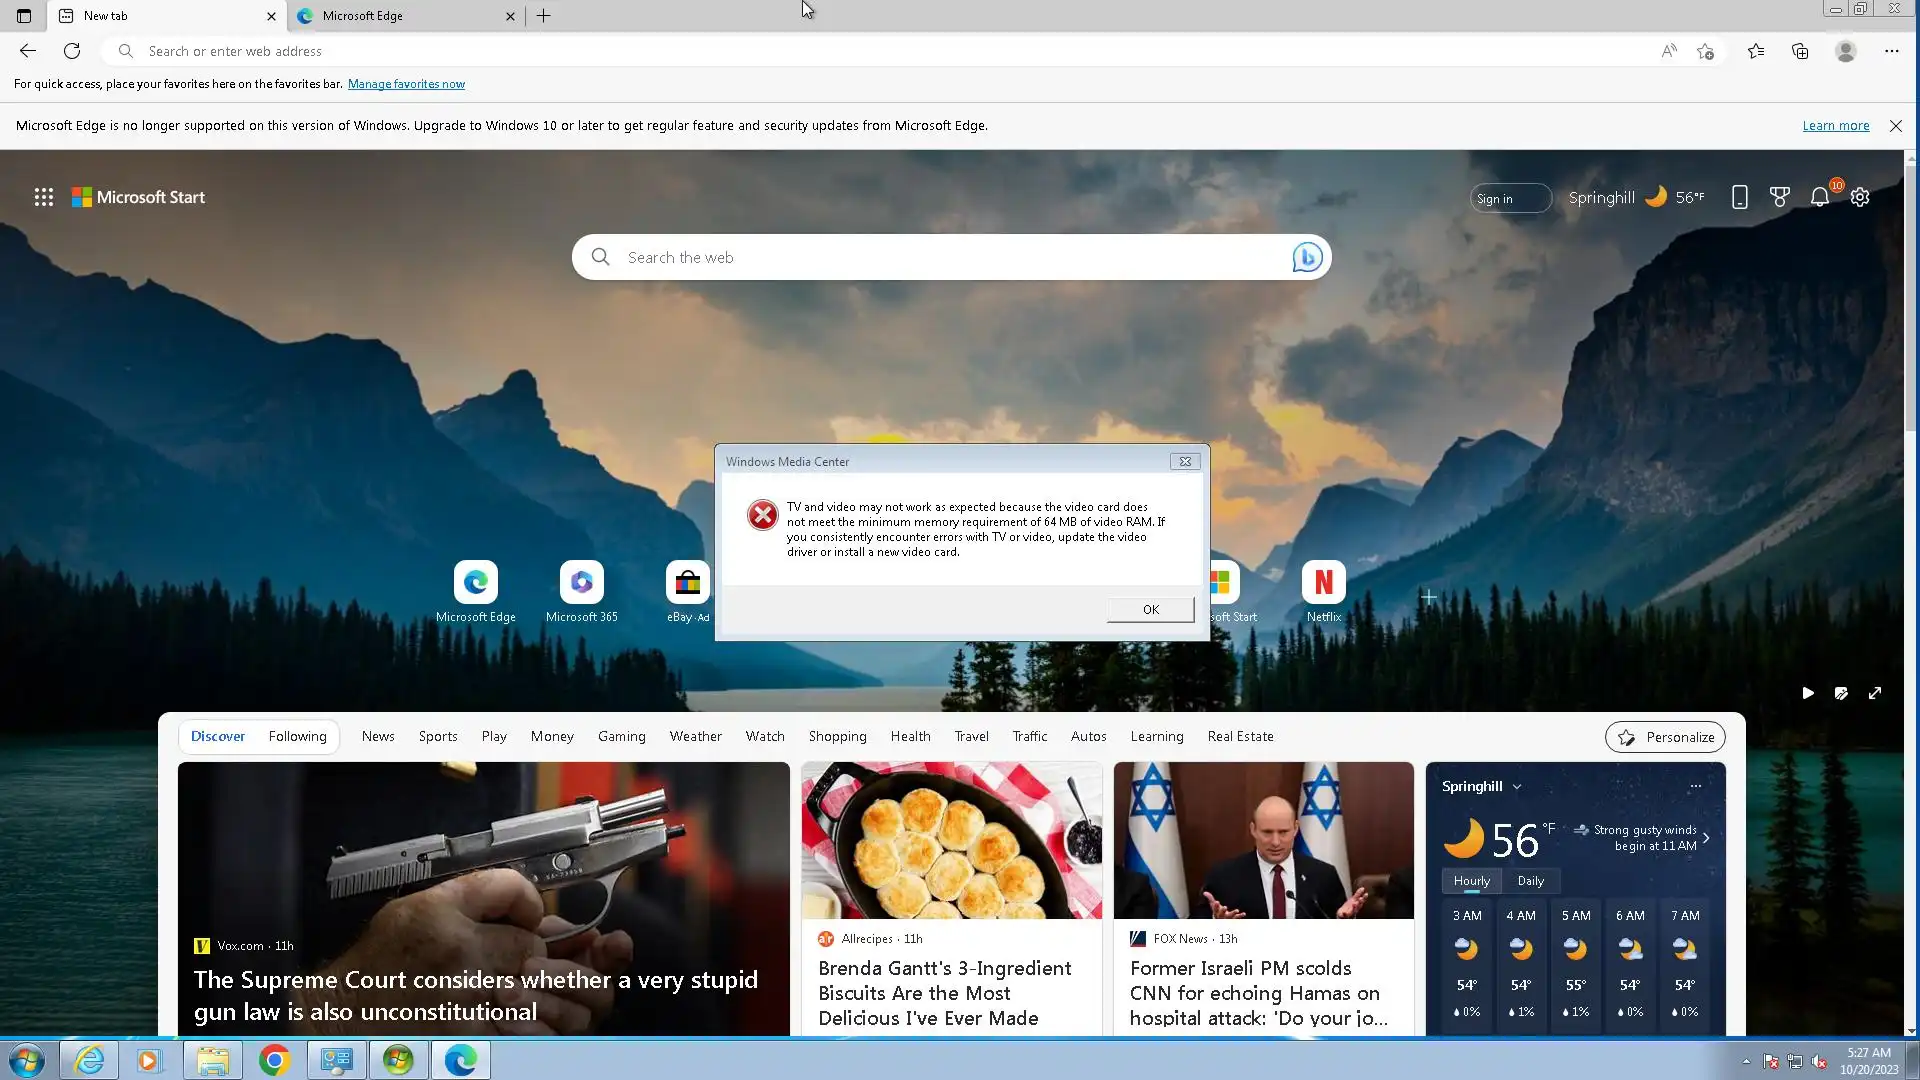Viewport: 1920px width, 1080px height.
Task: Switch feed to Following
Action: pyautogui.click(x=297, y=737)
